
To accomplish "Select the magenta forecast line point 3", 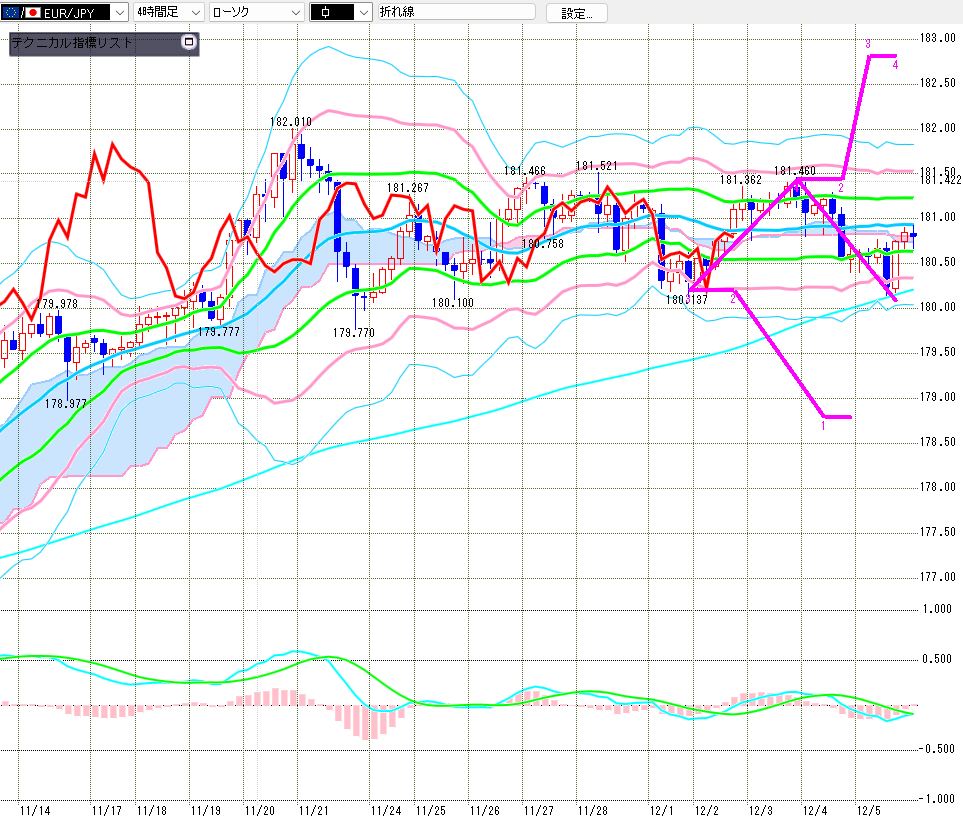I will pos(867,43).
